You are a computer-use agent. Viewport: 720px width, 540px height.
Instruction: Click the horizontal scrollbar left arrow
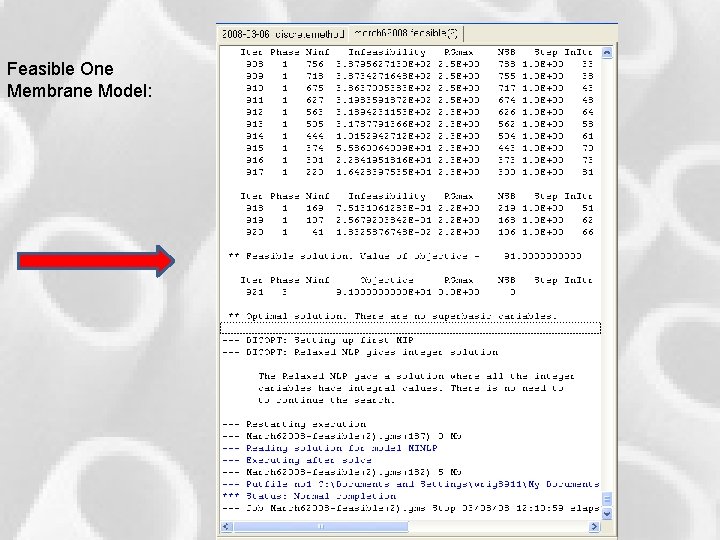[225, 526]
